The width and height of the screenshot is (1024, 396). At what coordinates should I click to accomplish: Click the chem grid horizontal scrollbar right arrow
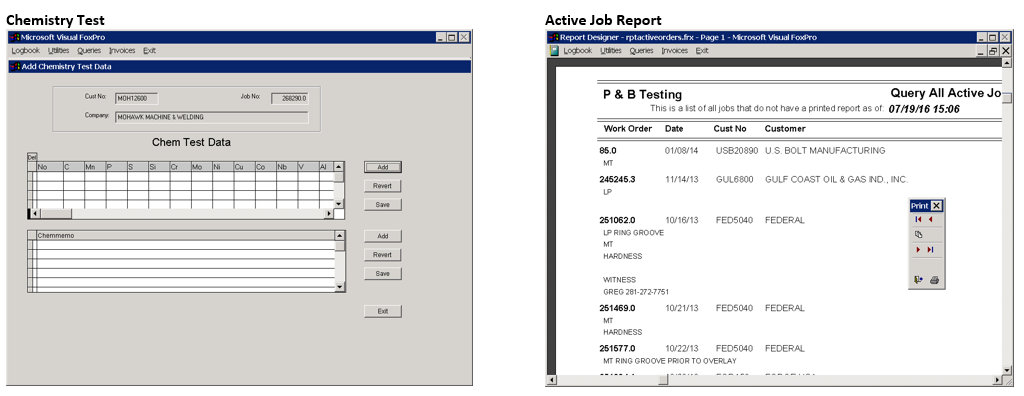(x=329, y=214)
